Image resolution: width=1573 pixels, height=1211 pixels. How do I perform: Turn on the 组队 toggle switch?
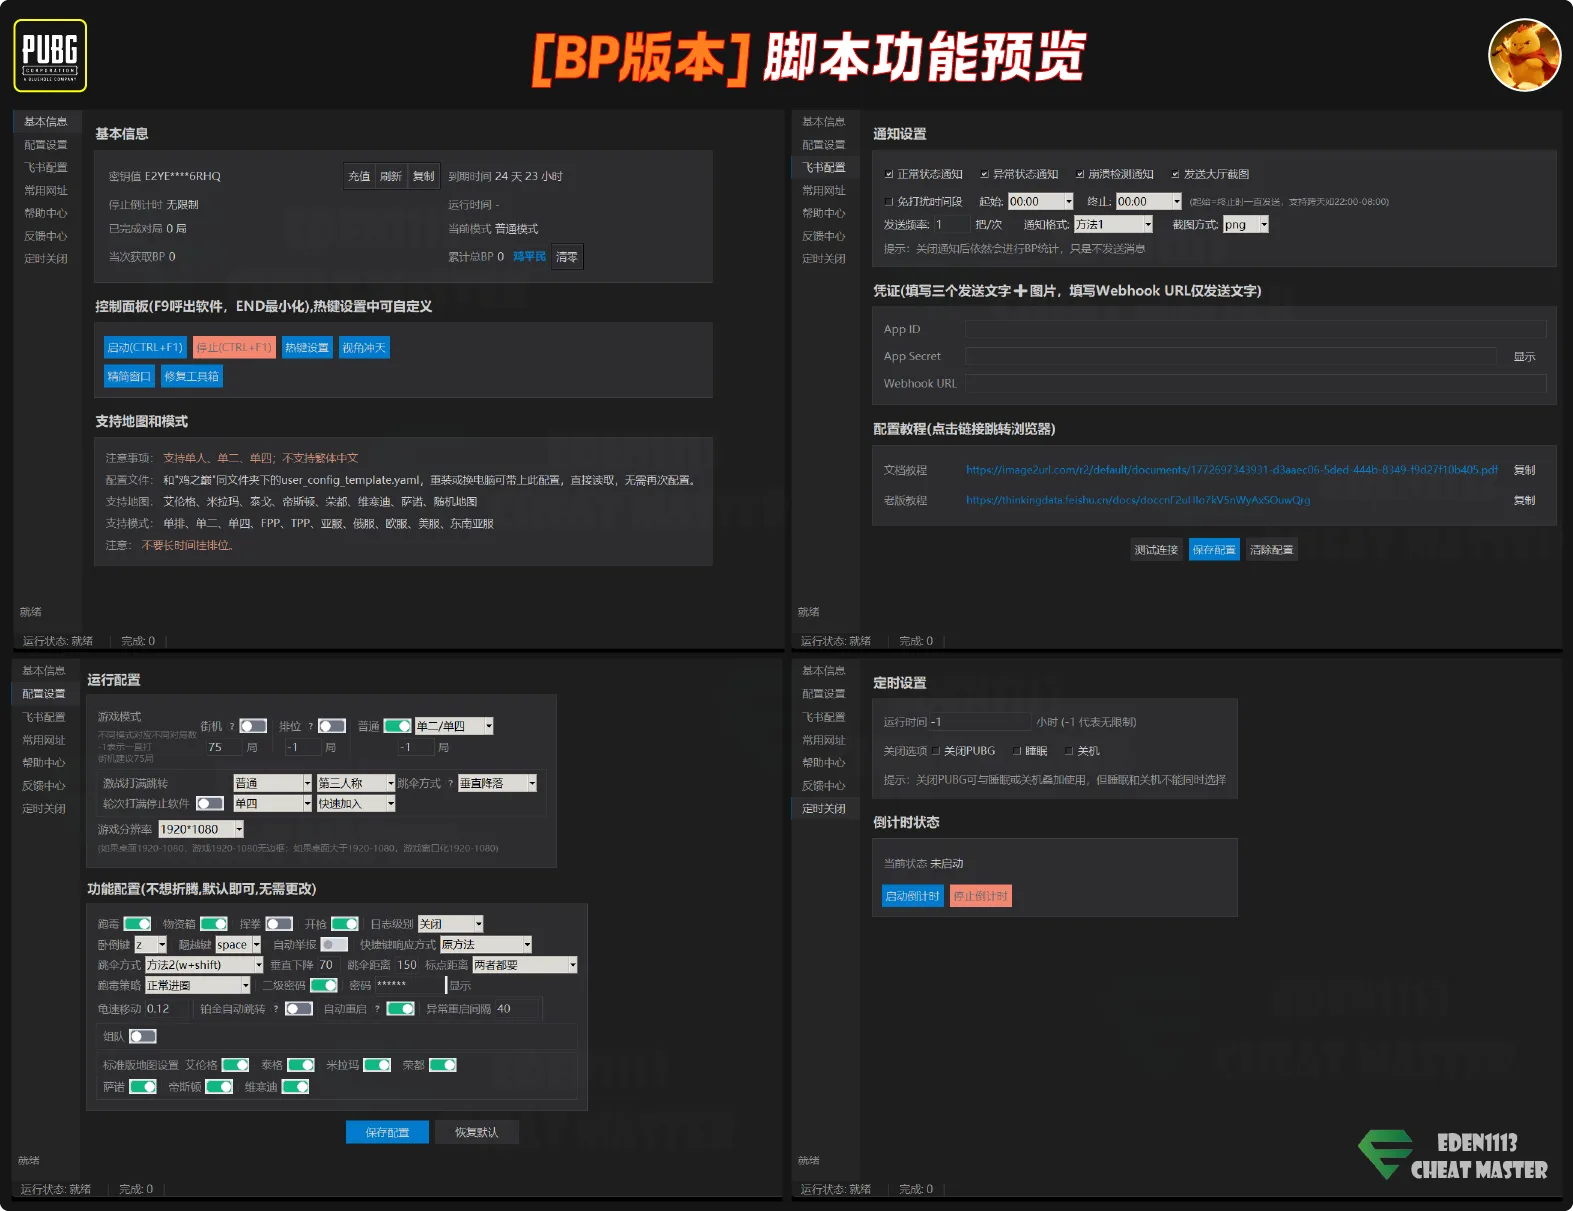click(143, 1036)
